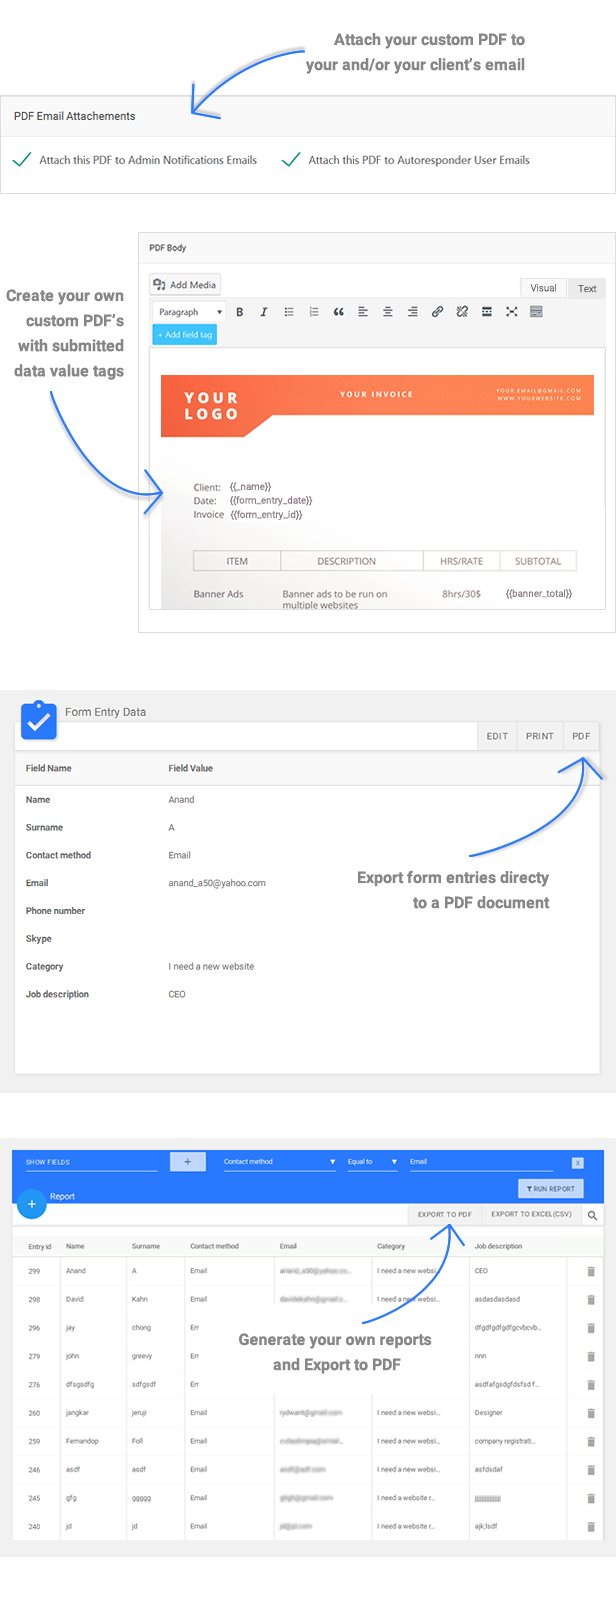
Task: Click the insert link icon
Action: (x=437, y=312)
